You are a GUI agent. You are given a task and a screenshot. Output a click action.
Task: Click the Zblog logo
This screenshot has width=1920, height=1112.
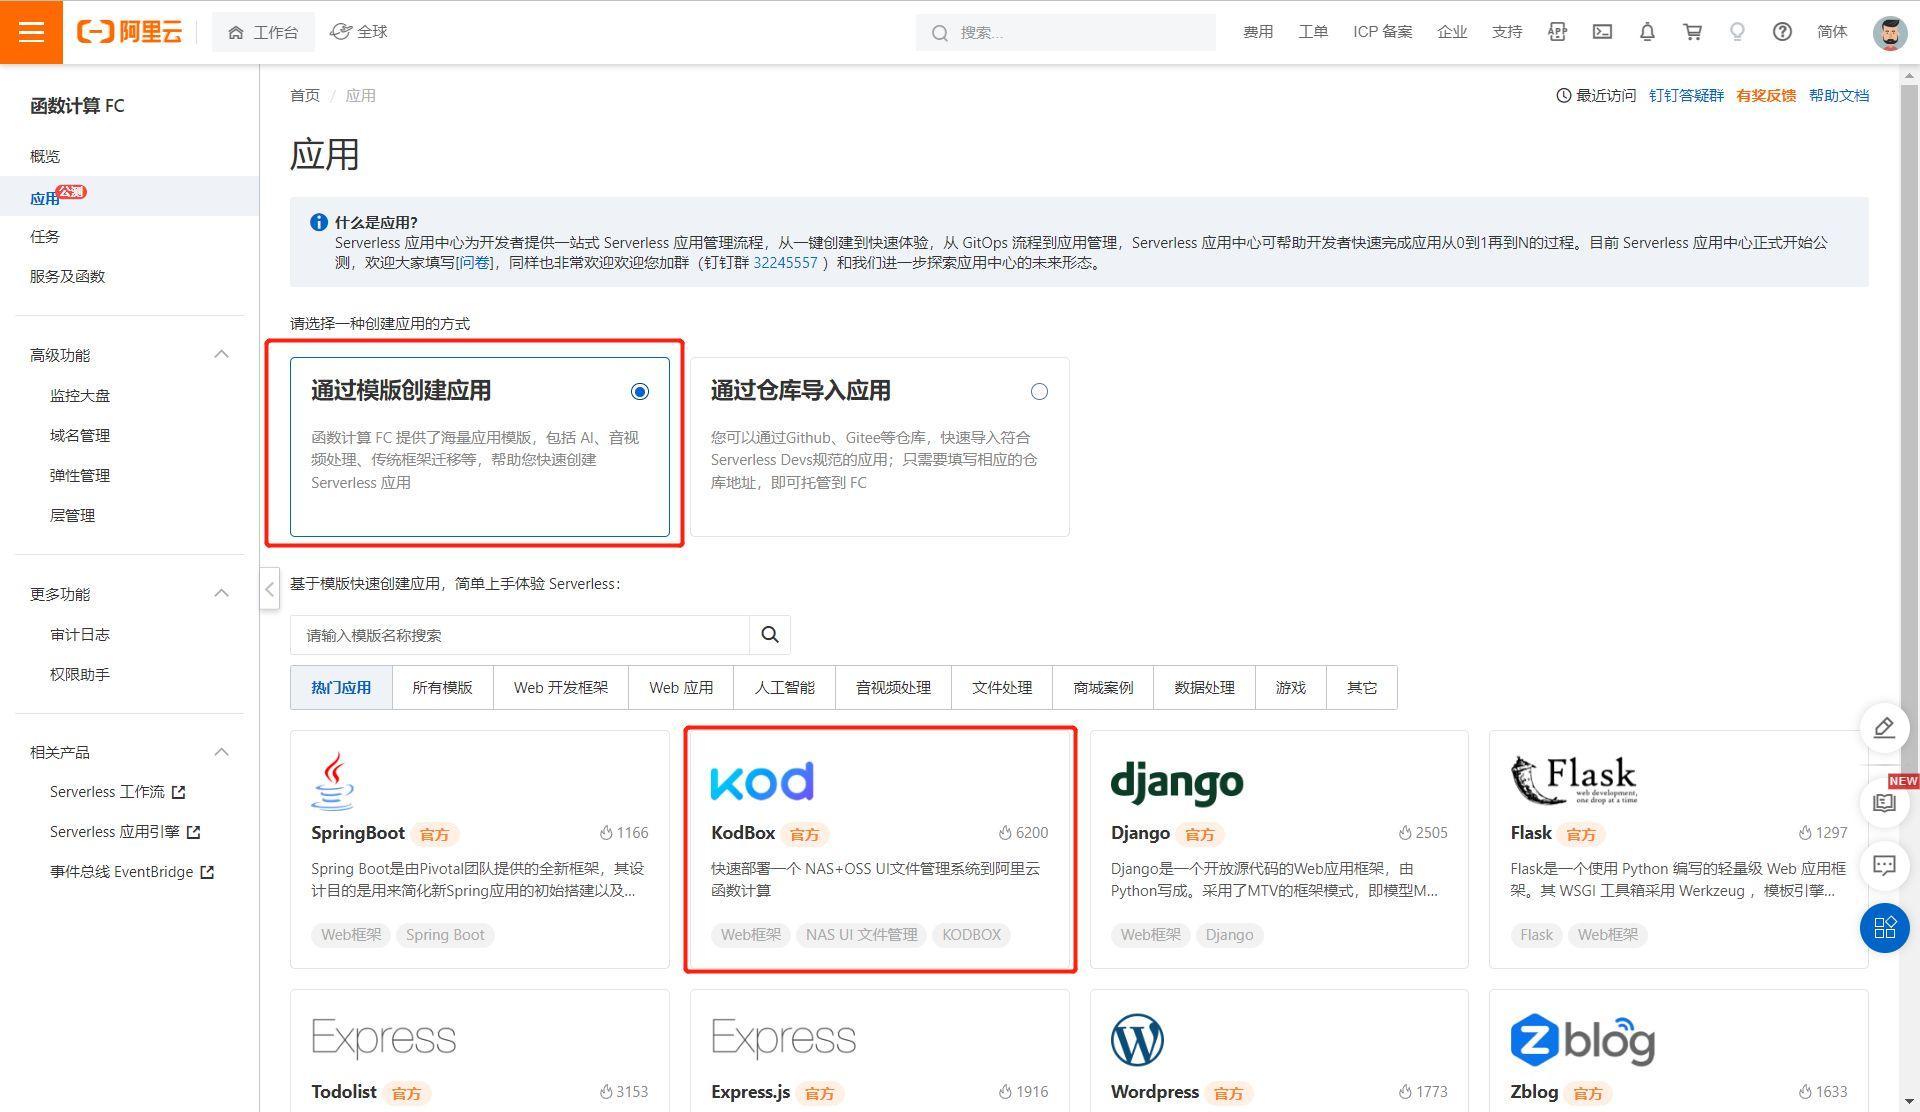tap(1582, 1040)
